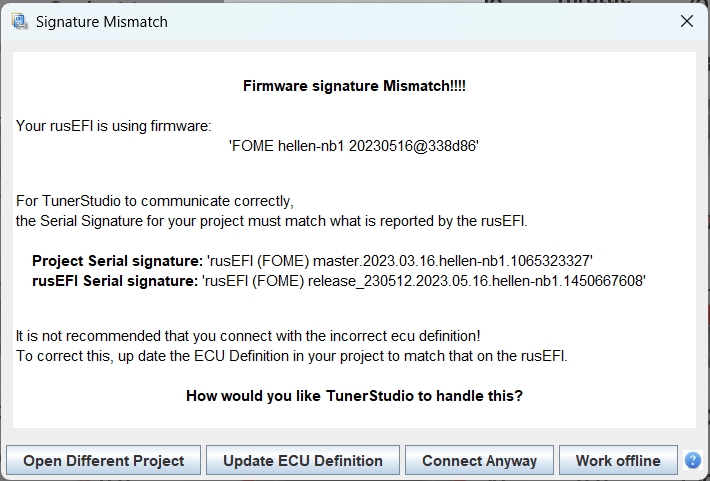
Task: Click the TunerStudio icon in the title bar
Action: [20, 21]
